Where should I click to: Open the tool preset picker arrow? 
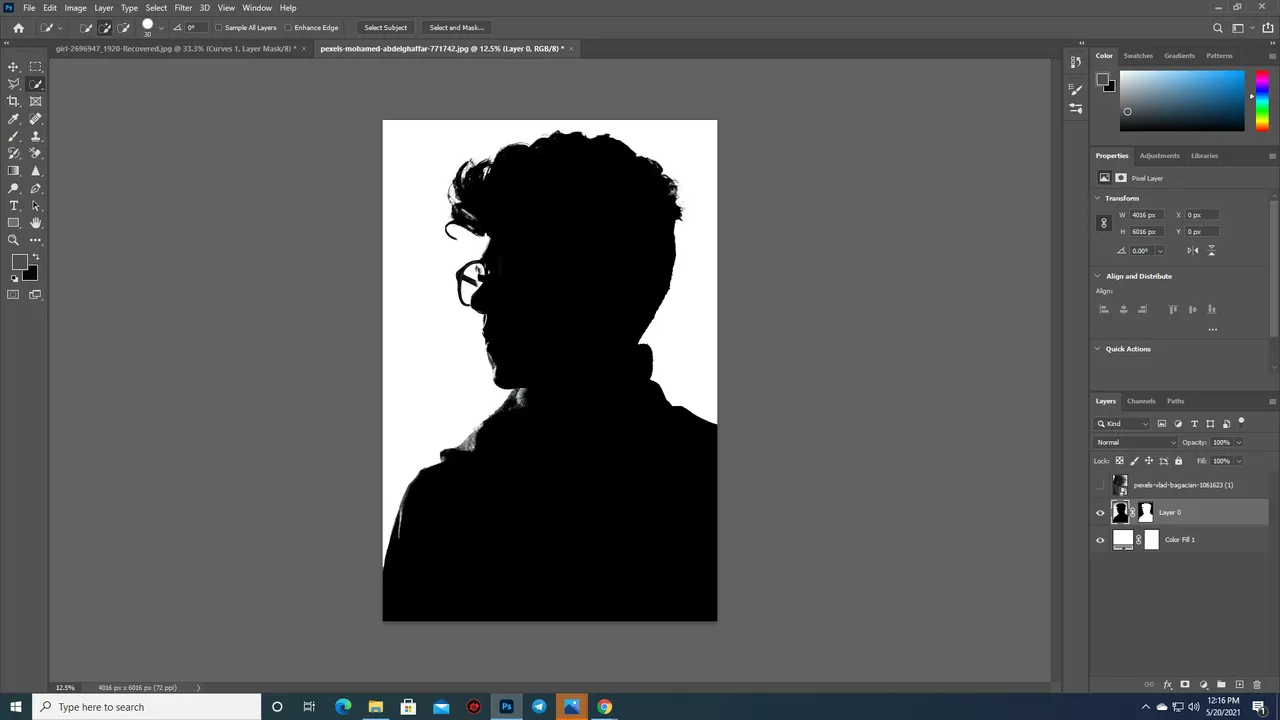pyautogui.click(x=60, y=28)
